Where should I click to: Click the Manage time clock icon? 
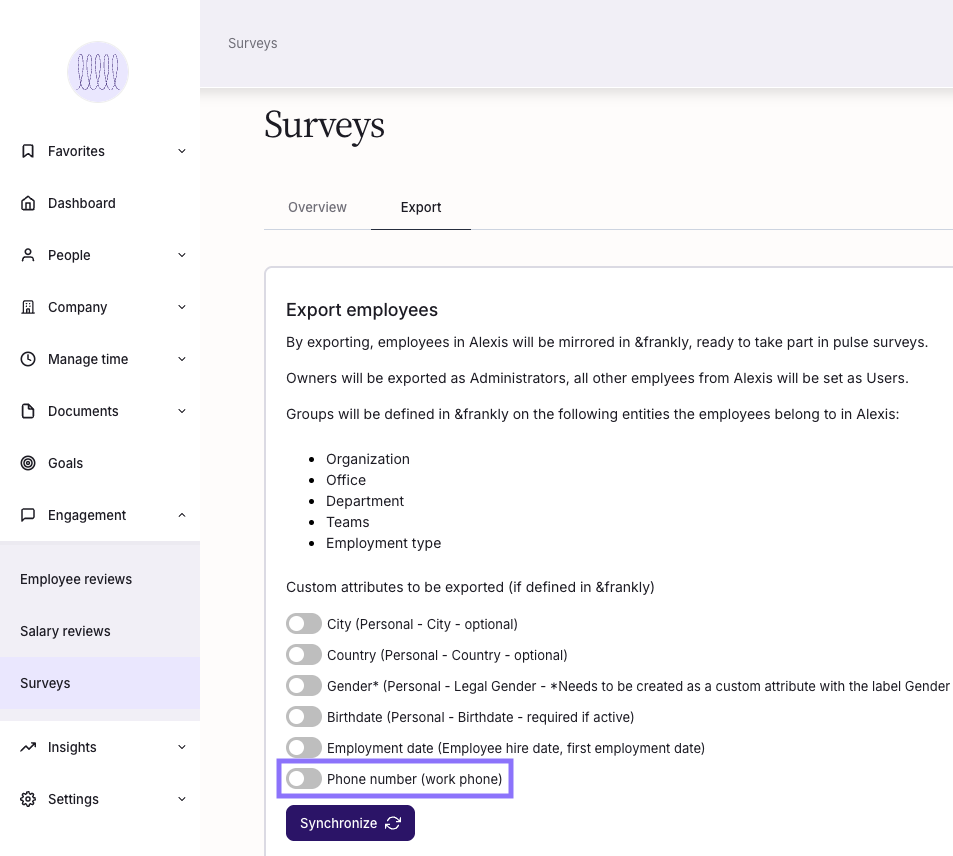click(28, 359)
